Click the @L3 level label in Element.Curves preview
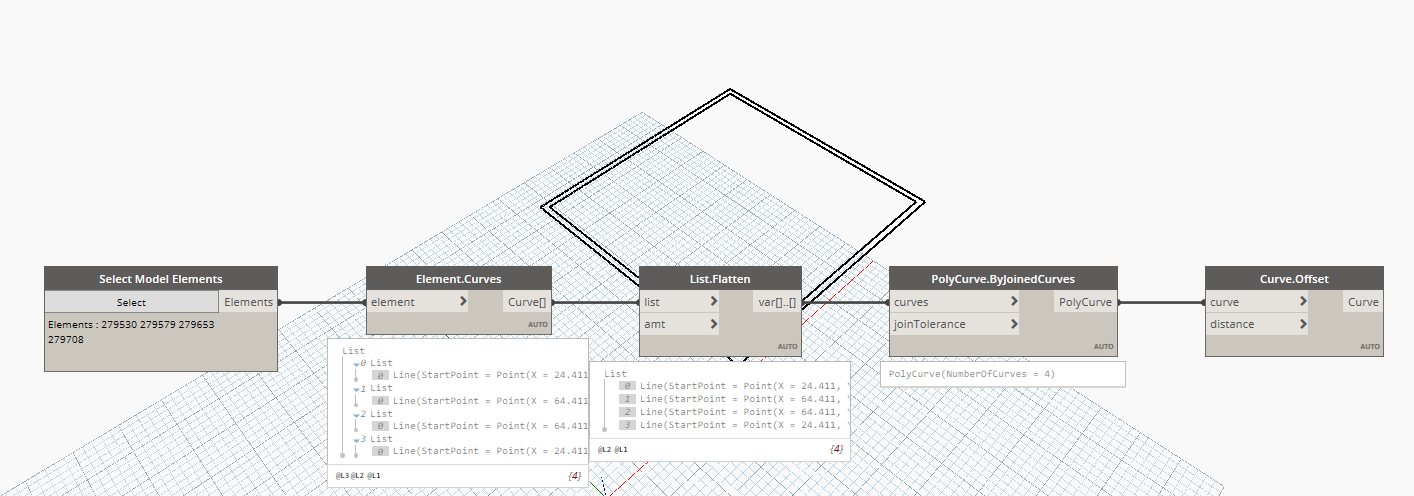 (x=341, y=476)
